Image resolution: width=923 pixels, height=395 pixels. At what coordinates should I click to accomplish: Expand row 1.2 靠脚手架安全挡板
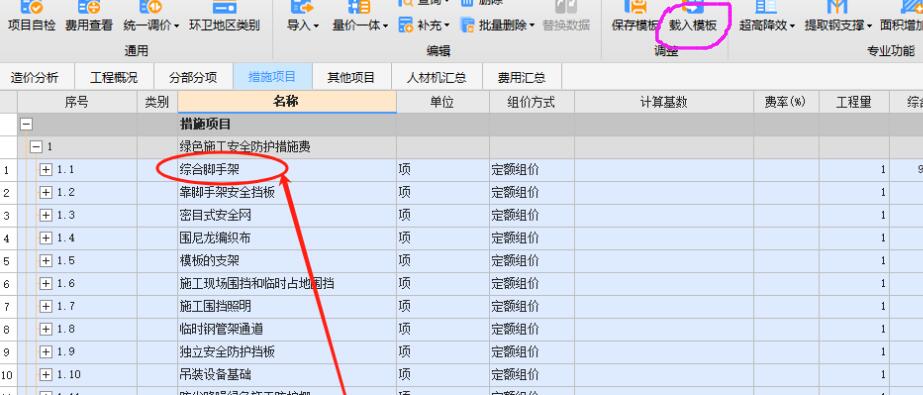pos(46,192)
